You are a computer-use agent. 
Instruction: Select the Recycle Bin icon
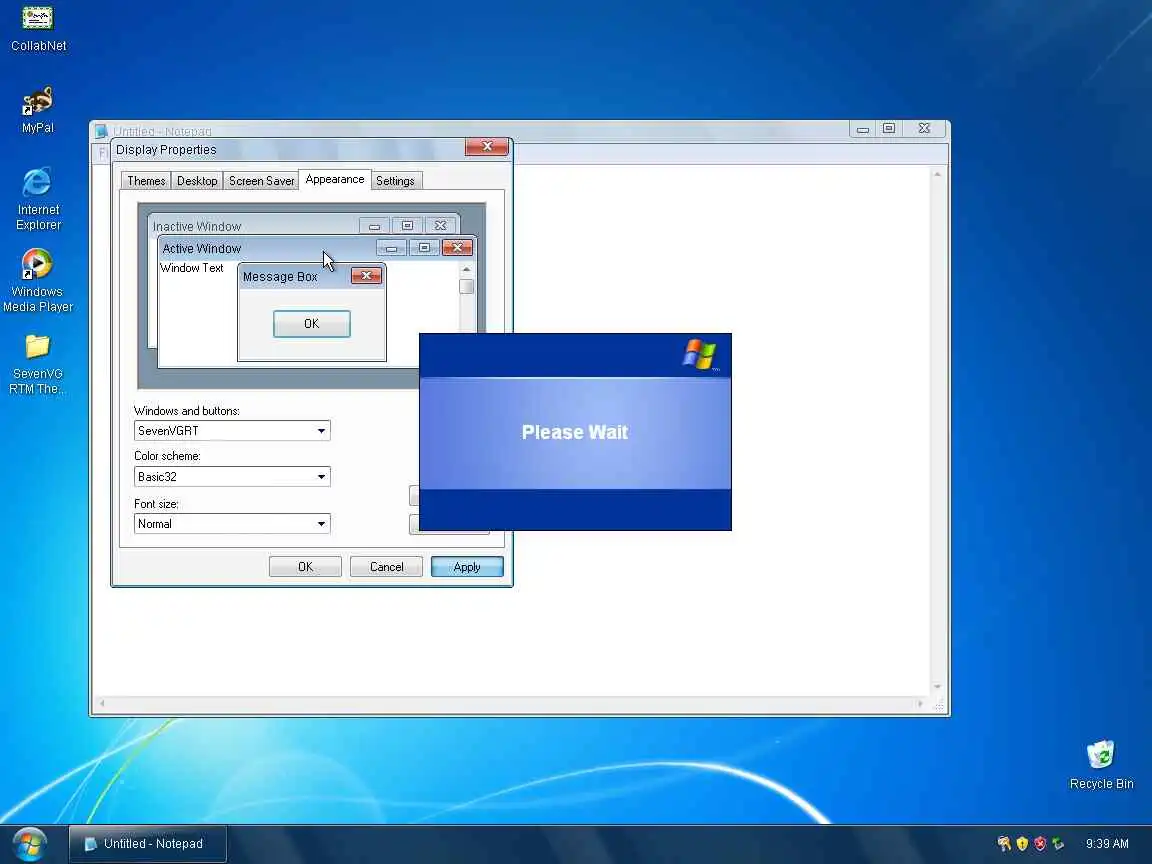(x=1101, y=765)
